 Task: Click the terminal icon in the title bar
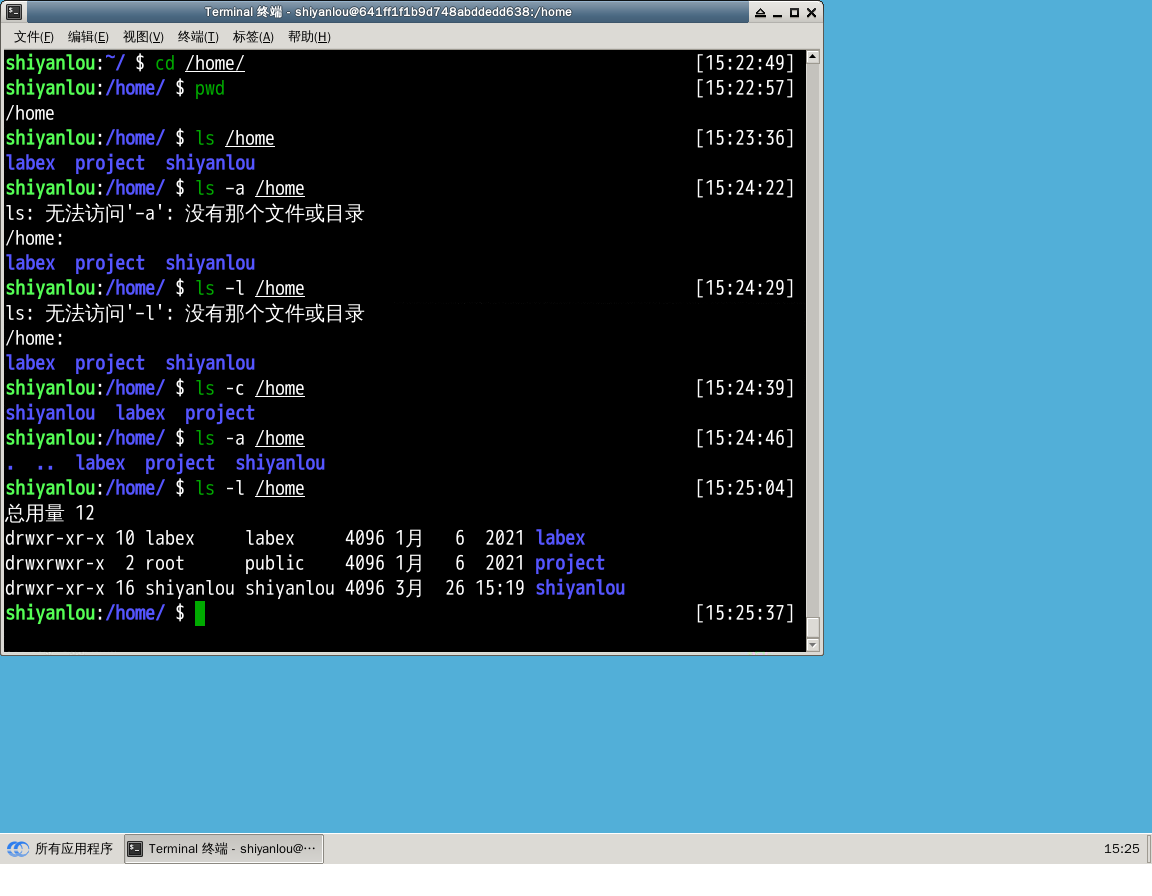coord(14,12)
